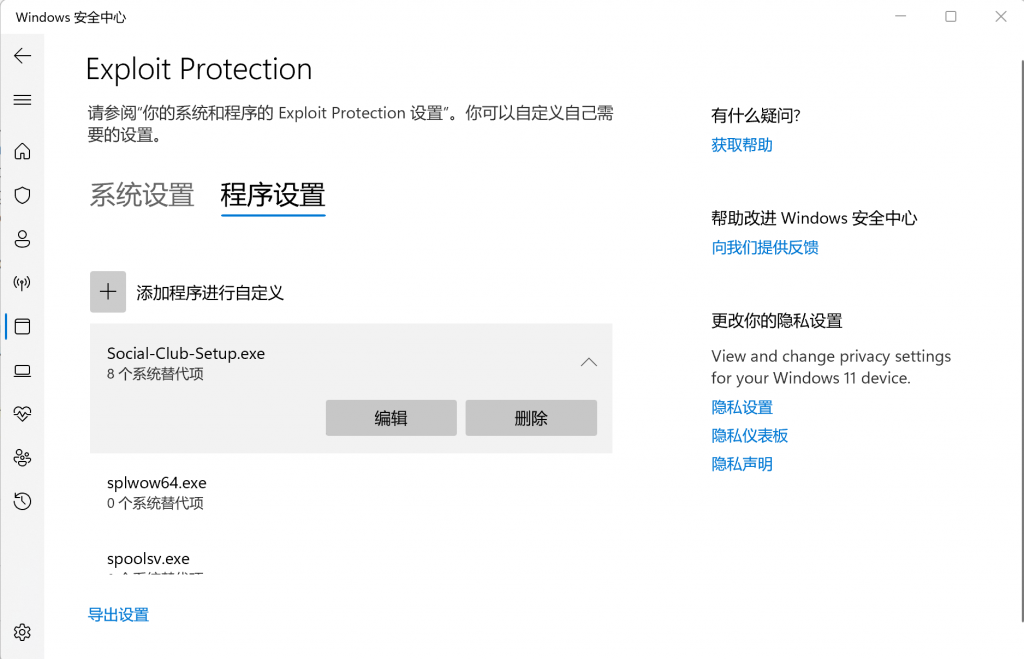The image size is (1024, 659).
Task: Open Family options sidebar icon
Action: (x=22, y=457)
